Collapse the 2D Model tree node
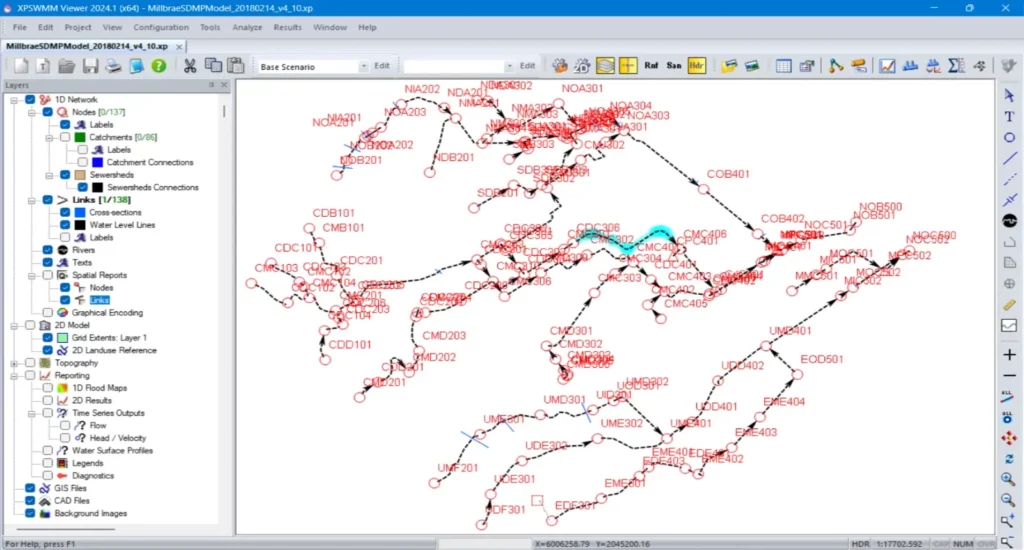This screenshot has width=1024, height=550. coord(14,325)
